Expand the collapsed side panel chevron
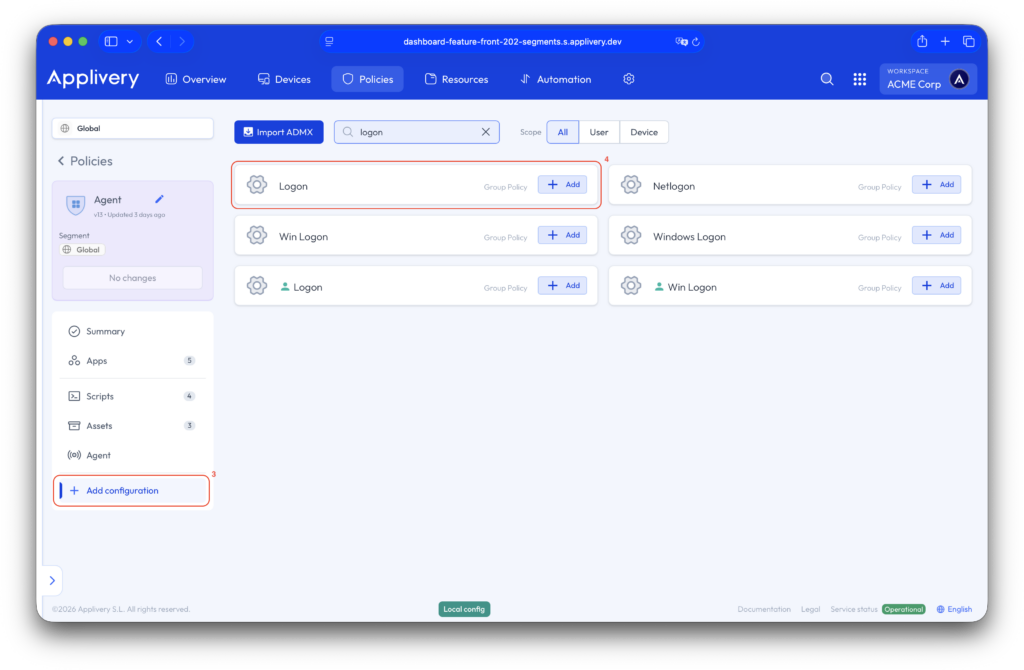This screenshot has width=1024, height=670. (x=52, y=580)
